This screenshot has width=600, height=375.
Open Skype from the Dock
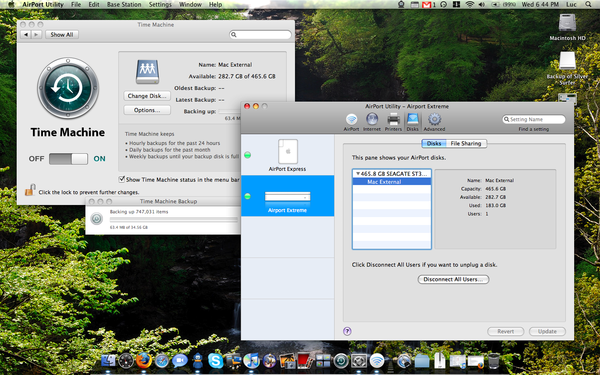click(x=215, y=360)
